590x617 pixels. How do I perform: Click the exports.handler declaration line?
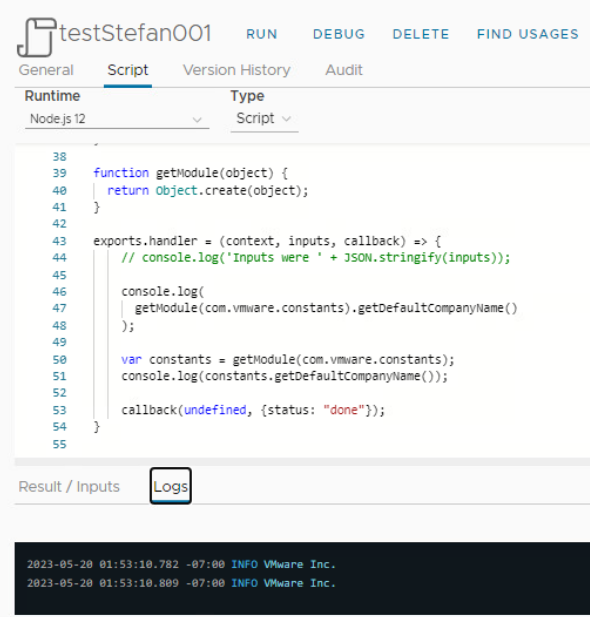pyautogui.click(x=267, y=241)
